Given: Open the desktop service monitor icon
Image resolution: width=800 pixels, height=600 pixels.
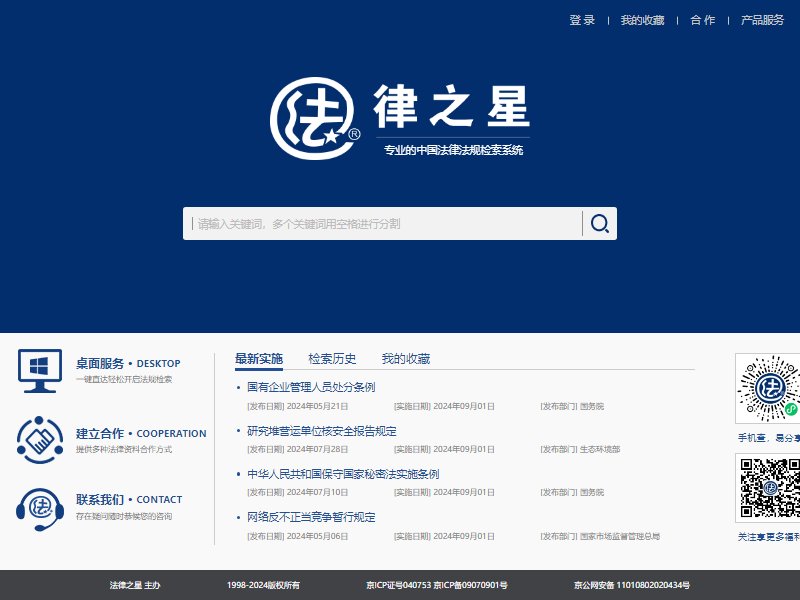Looking at the screenshot, I should tap(40, 370).
